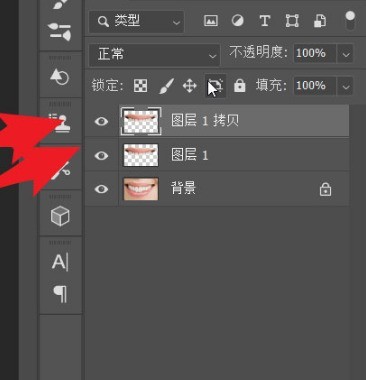This screenshot has height=380, width=366.
Task: Hide the 背景 layer
Action: [x=101, y=189]
